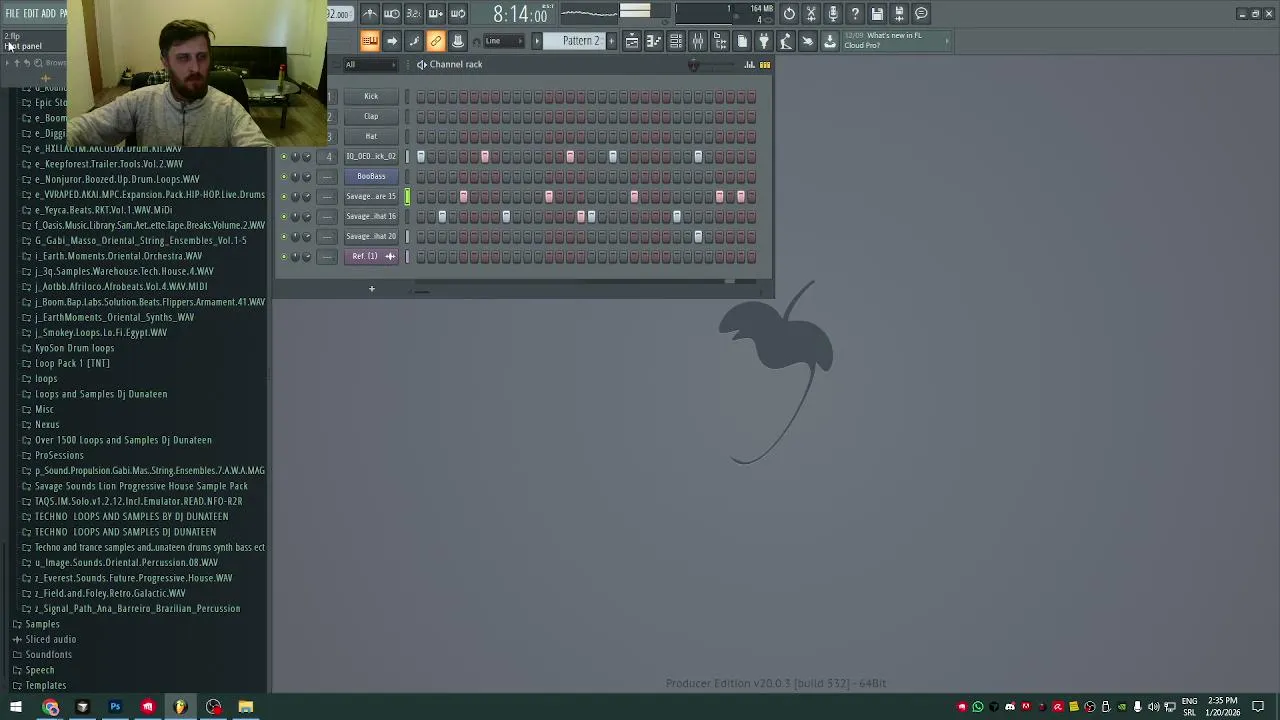This screenshot has height=720, width=1280.
Task: Select the Clap channel button
Action: pos(371,117)
